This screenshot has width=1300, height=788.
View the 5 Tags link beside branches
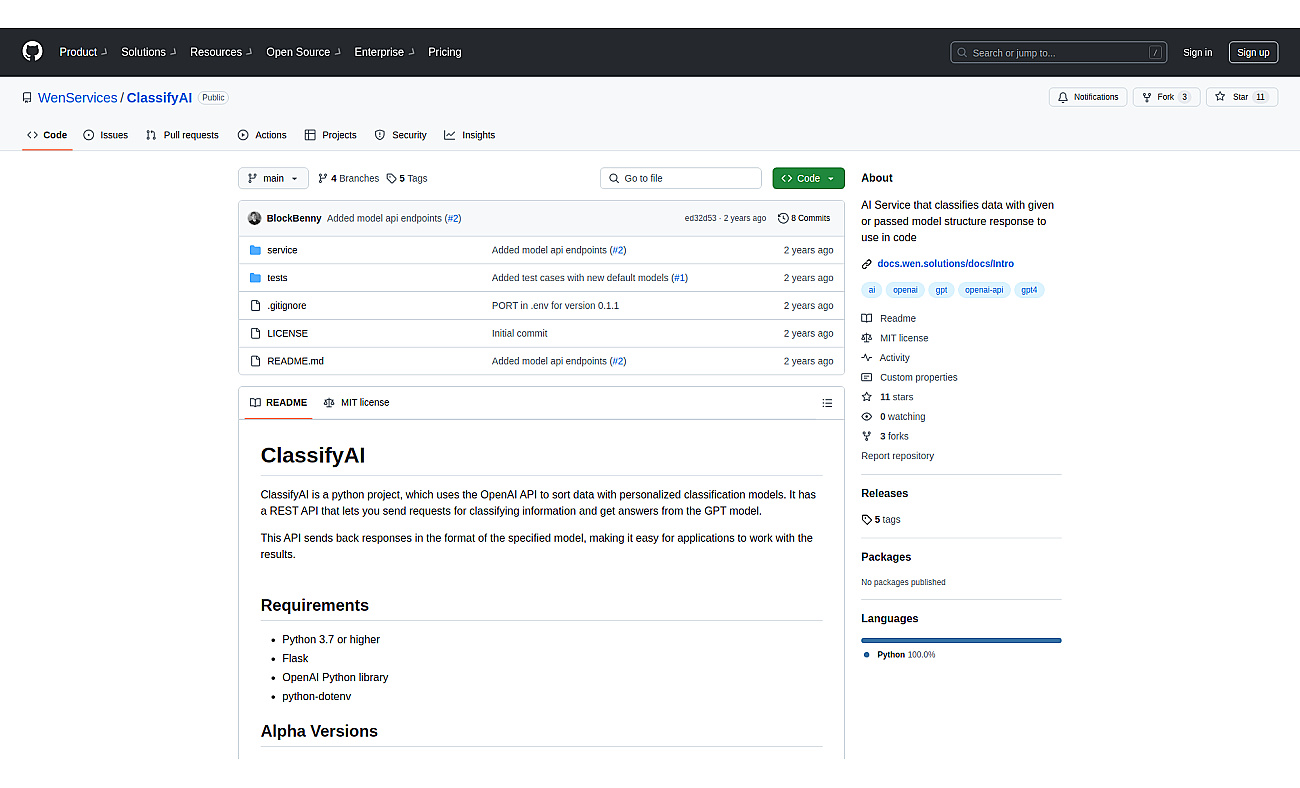click(x=407, y=179)
